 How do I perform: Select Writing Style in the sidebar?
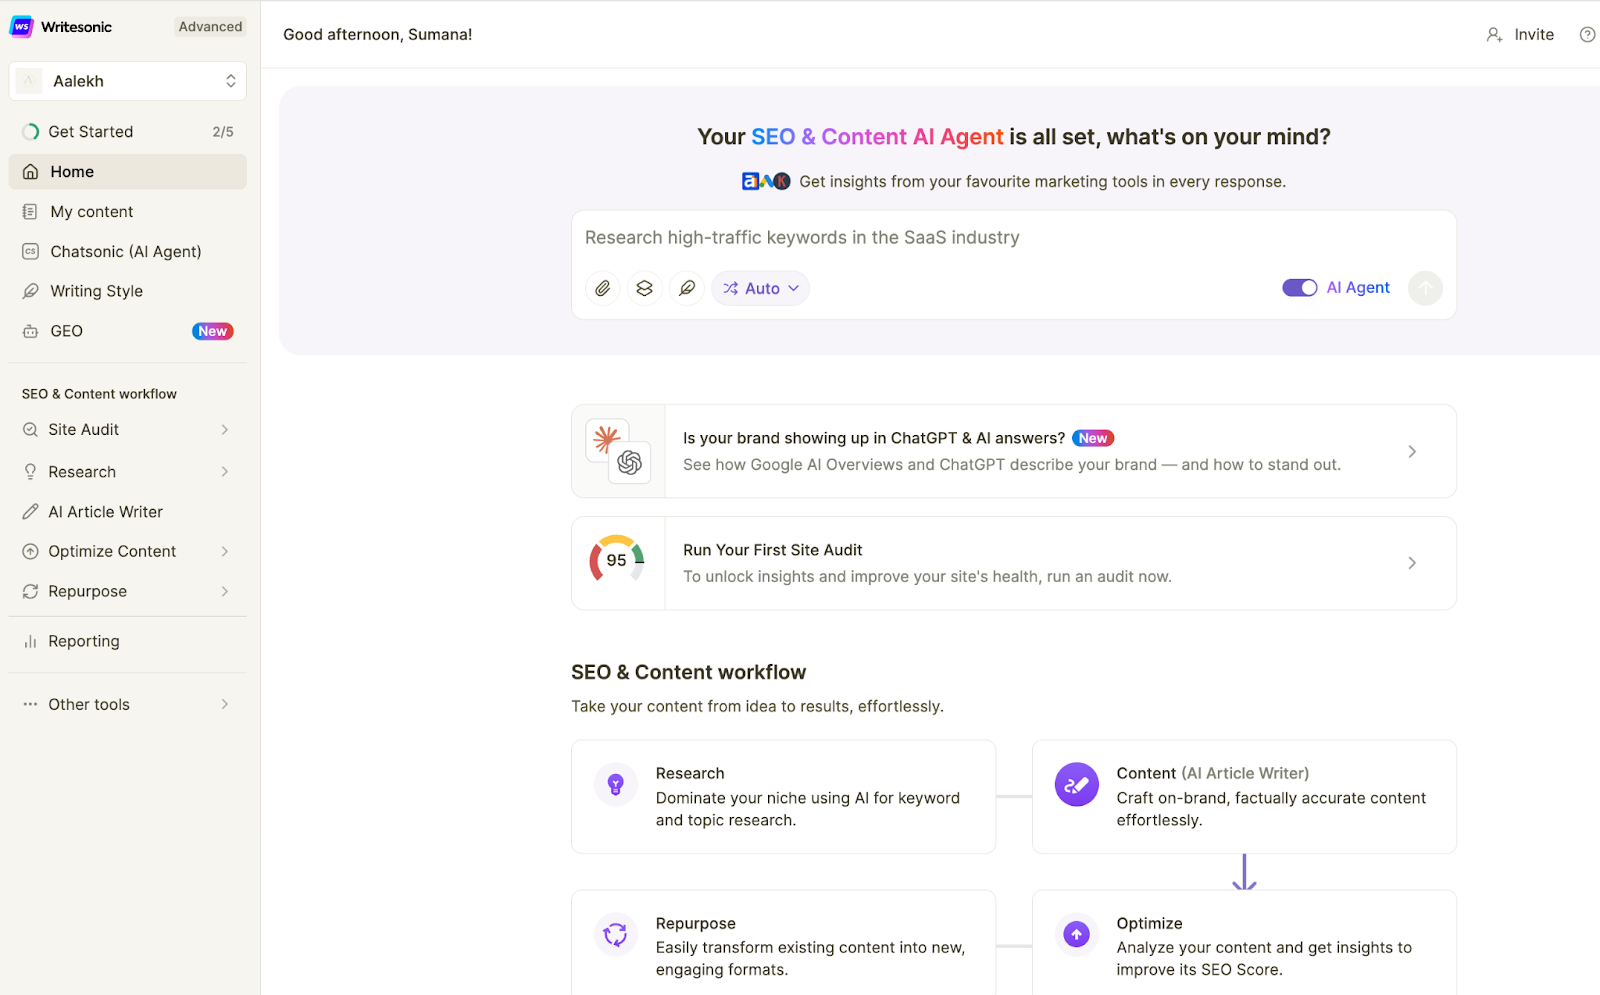(128, 291)
